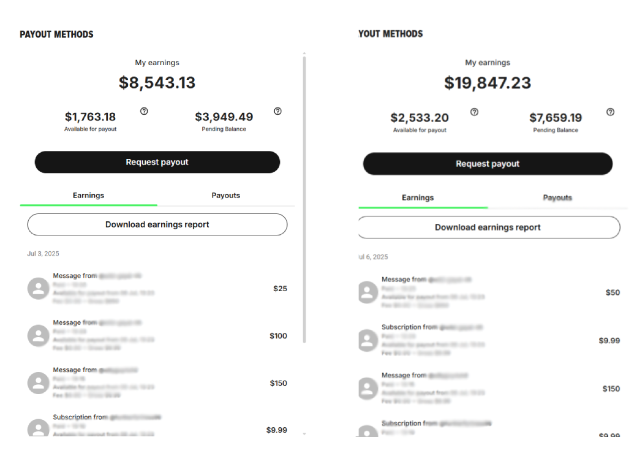Select Earnings tab in the right panel
634x462 pixels.
418,197
